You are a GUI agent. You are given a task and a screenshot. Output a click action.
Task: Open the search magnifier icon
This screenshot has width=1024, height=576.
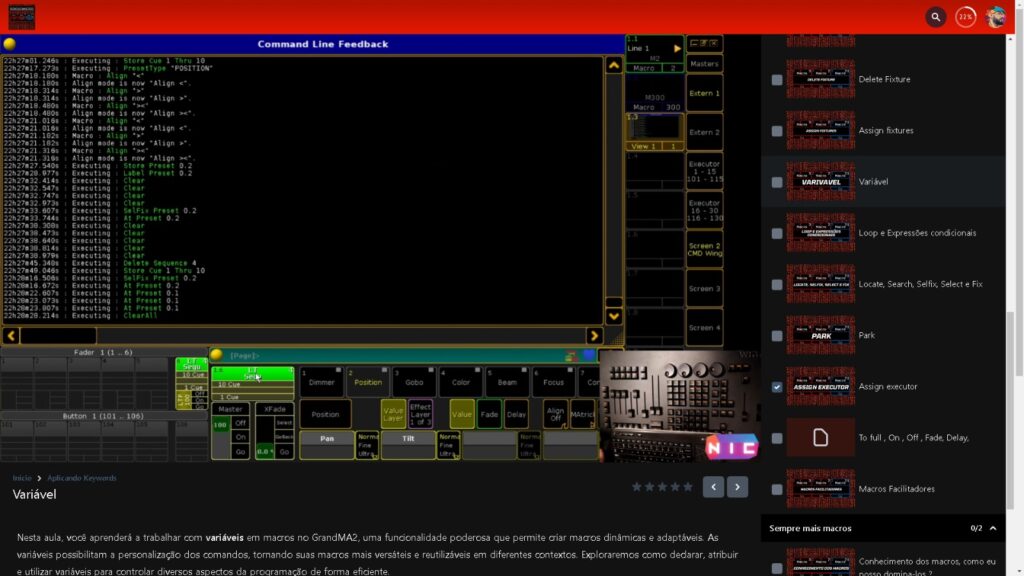coord(935,17)
